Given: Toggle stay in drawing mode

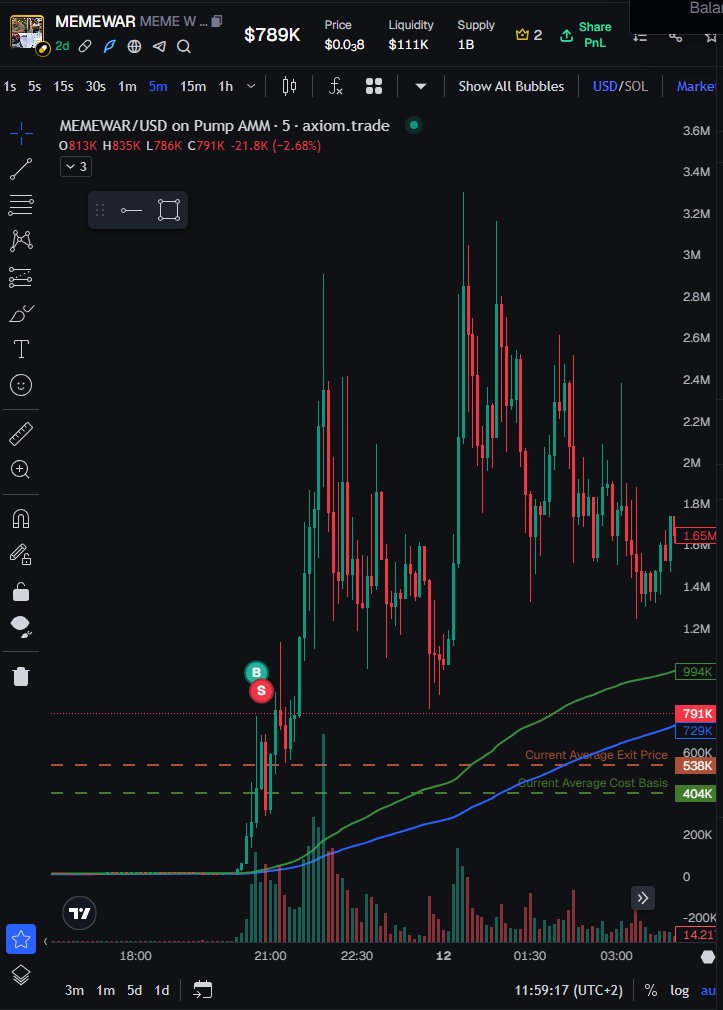Looking at the screenshot, I should tap(21, 555).
